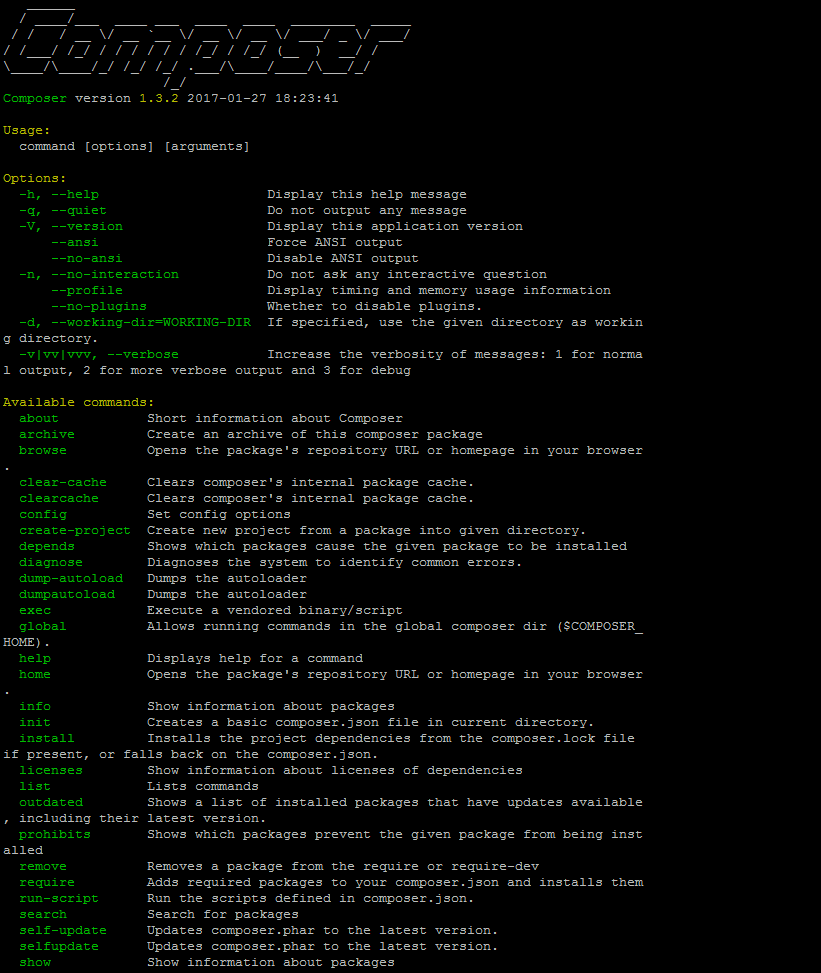Click the 'install' command name
This screenshot has width=821, height=973.
[x=47, y=738]
